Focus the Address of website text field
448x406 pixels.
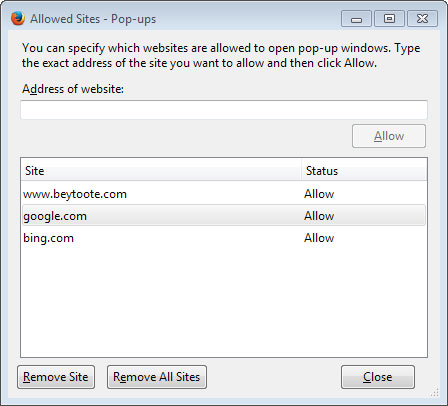point(224,110)
